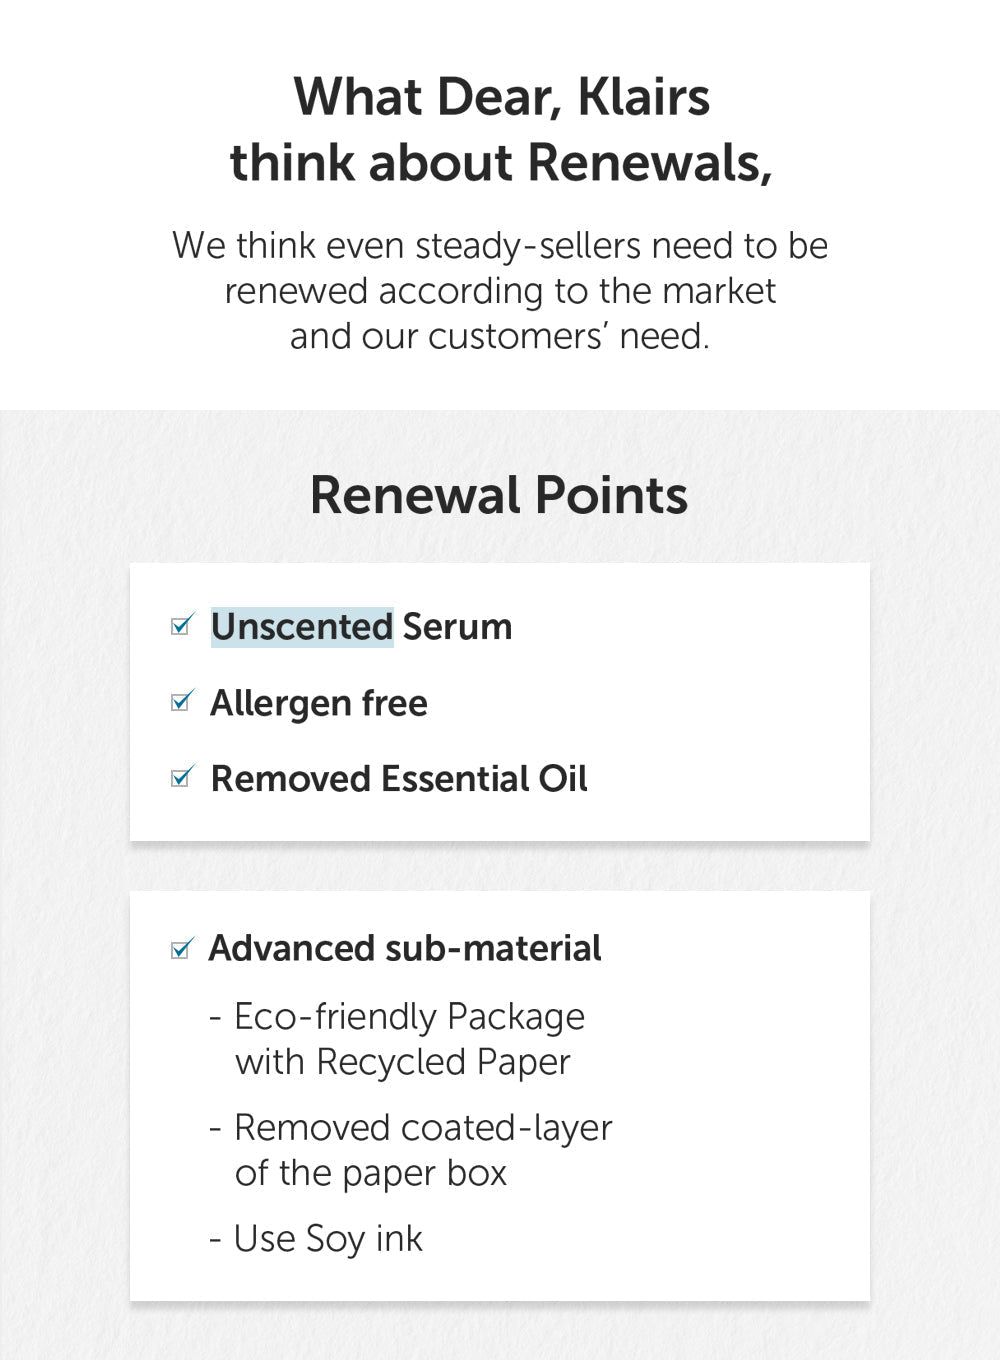Viewport: 1000px width, 1360px height.
Task: Toggle the Advanced sub-material checkbox
Action: 181,949
